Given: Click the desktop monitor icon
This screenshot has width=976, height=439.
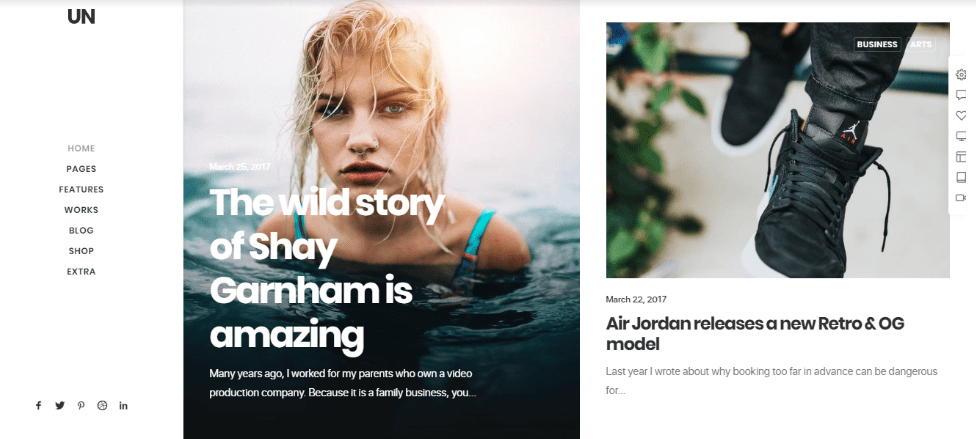Looking at the screenshot, I should (960, 136).
